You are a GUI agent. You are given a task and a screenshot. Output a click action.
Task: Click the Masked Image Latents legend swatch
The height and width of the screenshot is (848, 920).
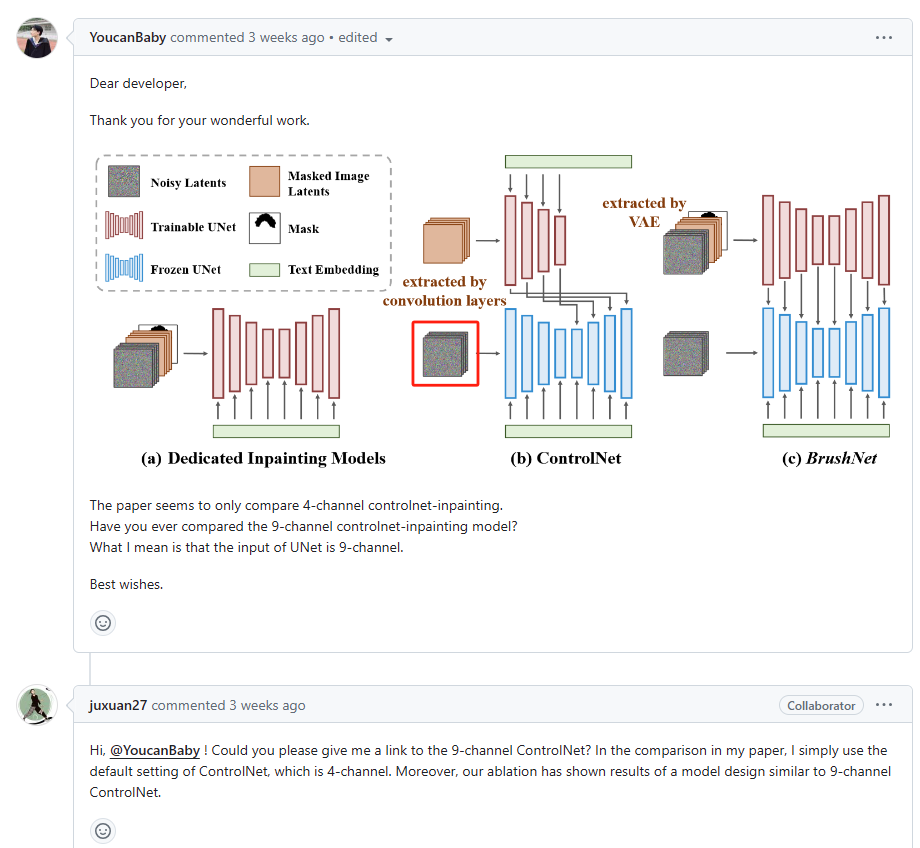264,182
